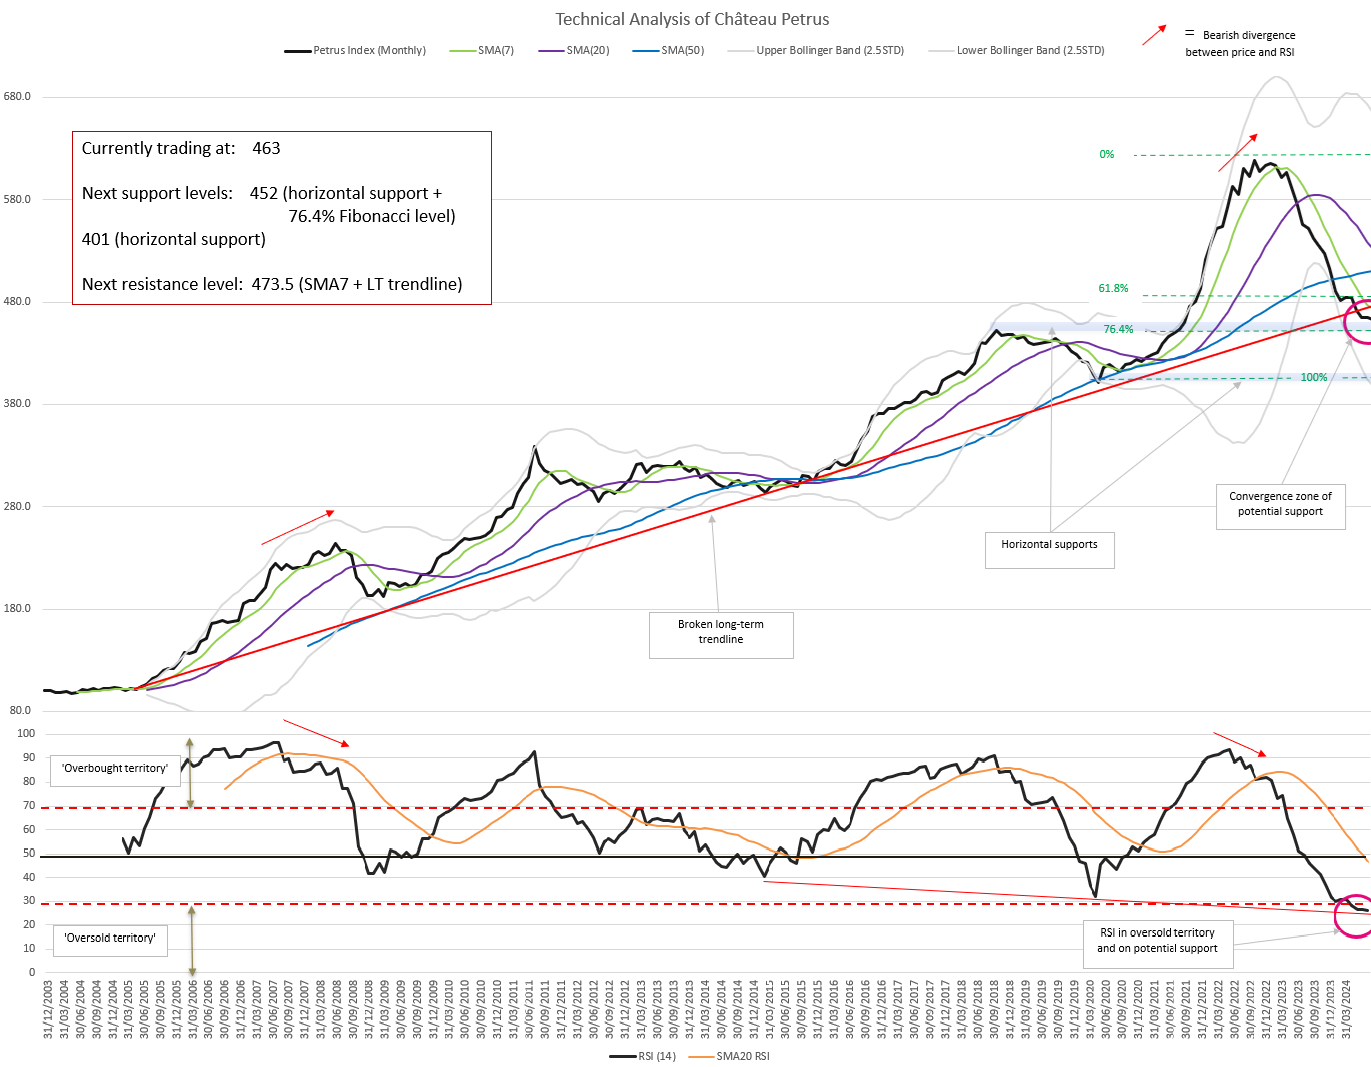Click the 'Next resistance level: 473.5' line

272,284
